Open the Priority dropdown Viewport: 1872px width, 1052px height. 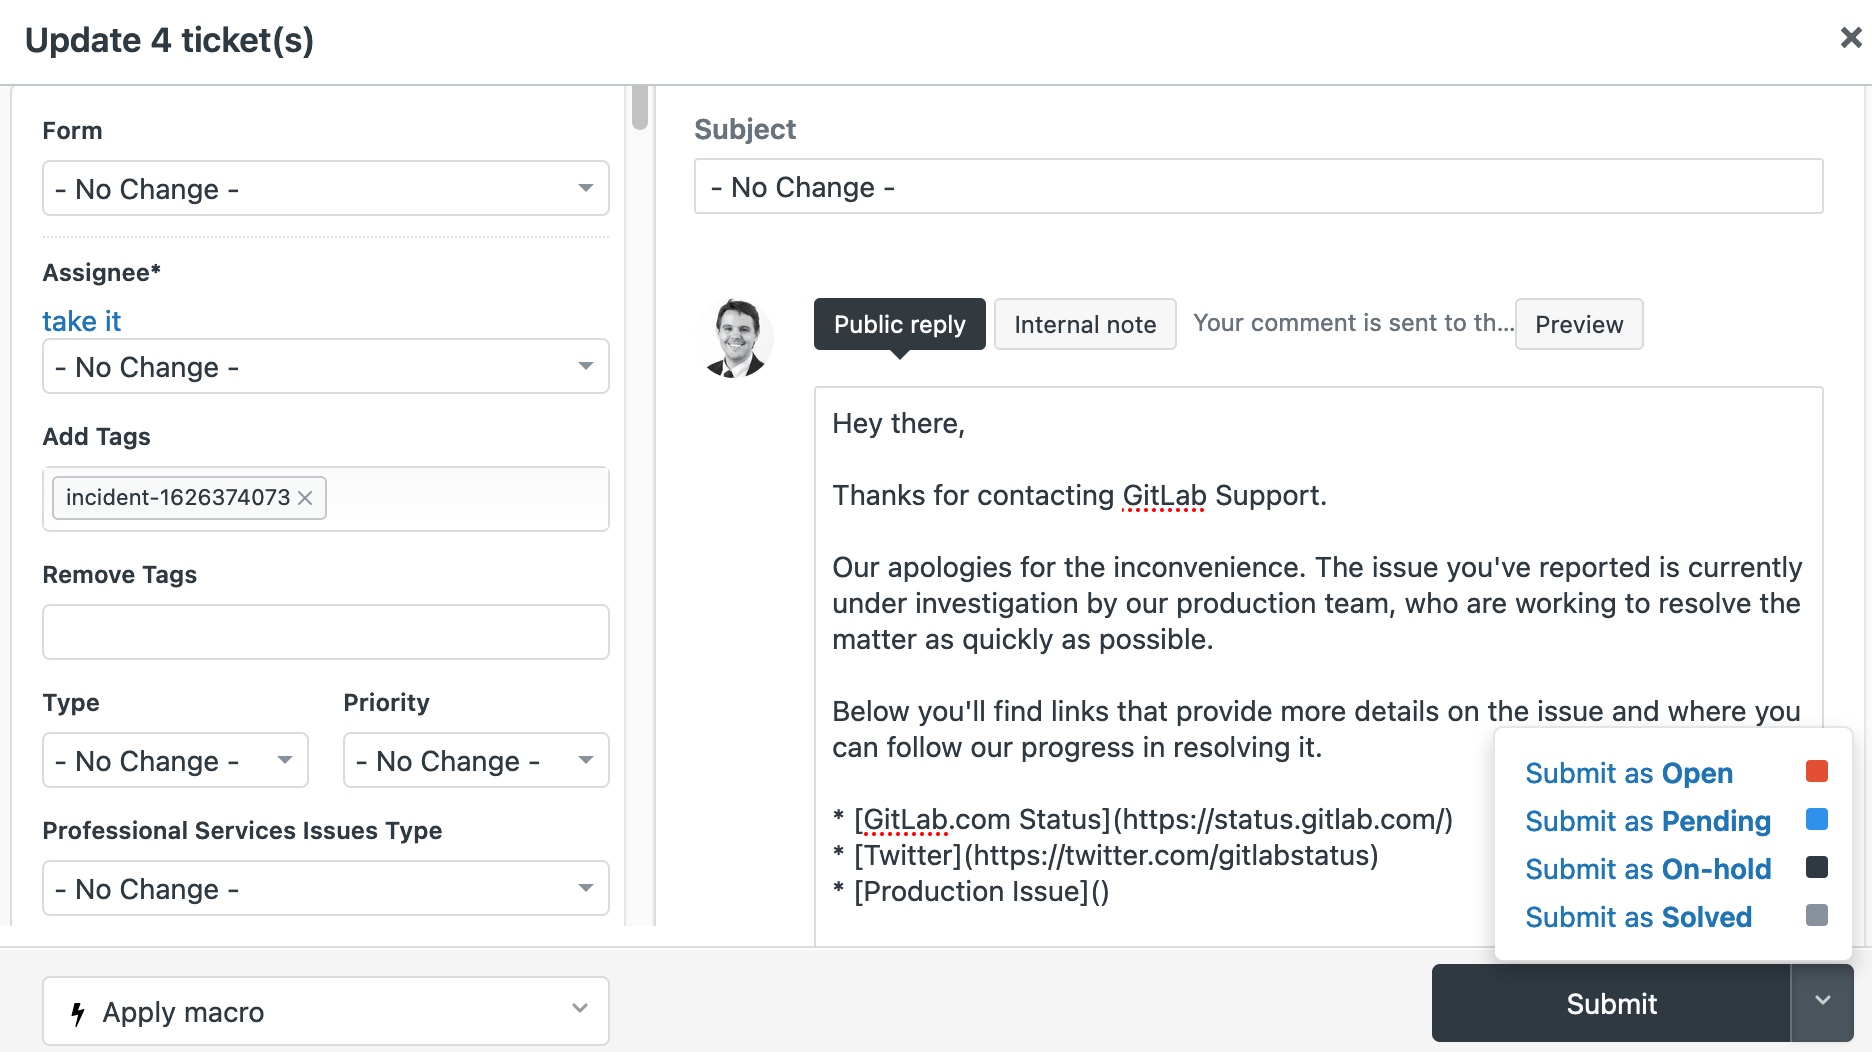(476, 760)
